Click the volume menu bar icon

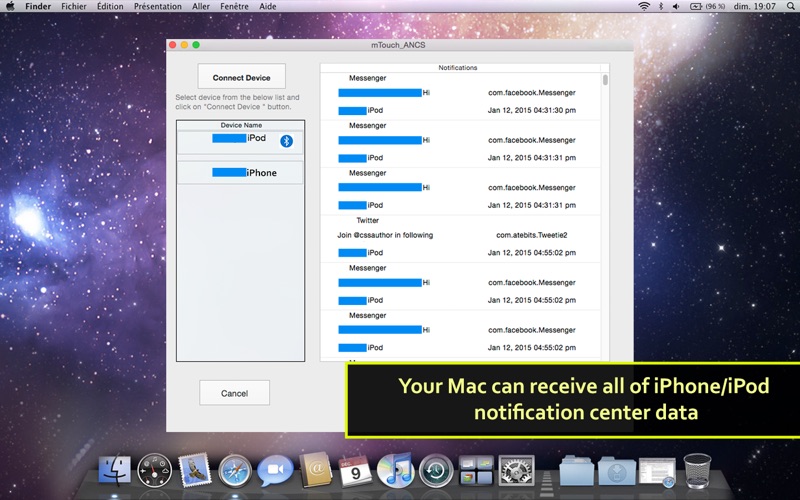676,6
